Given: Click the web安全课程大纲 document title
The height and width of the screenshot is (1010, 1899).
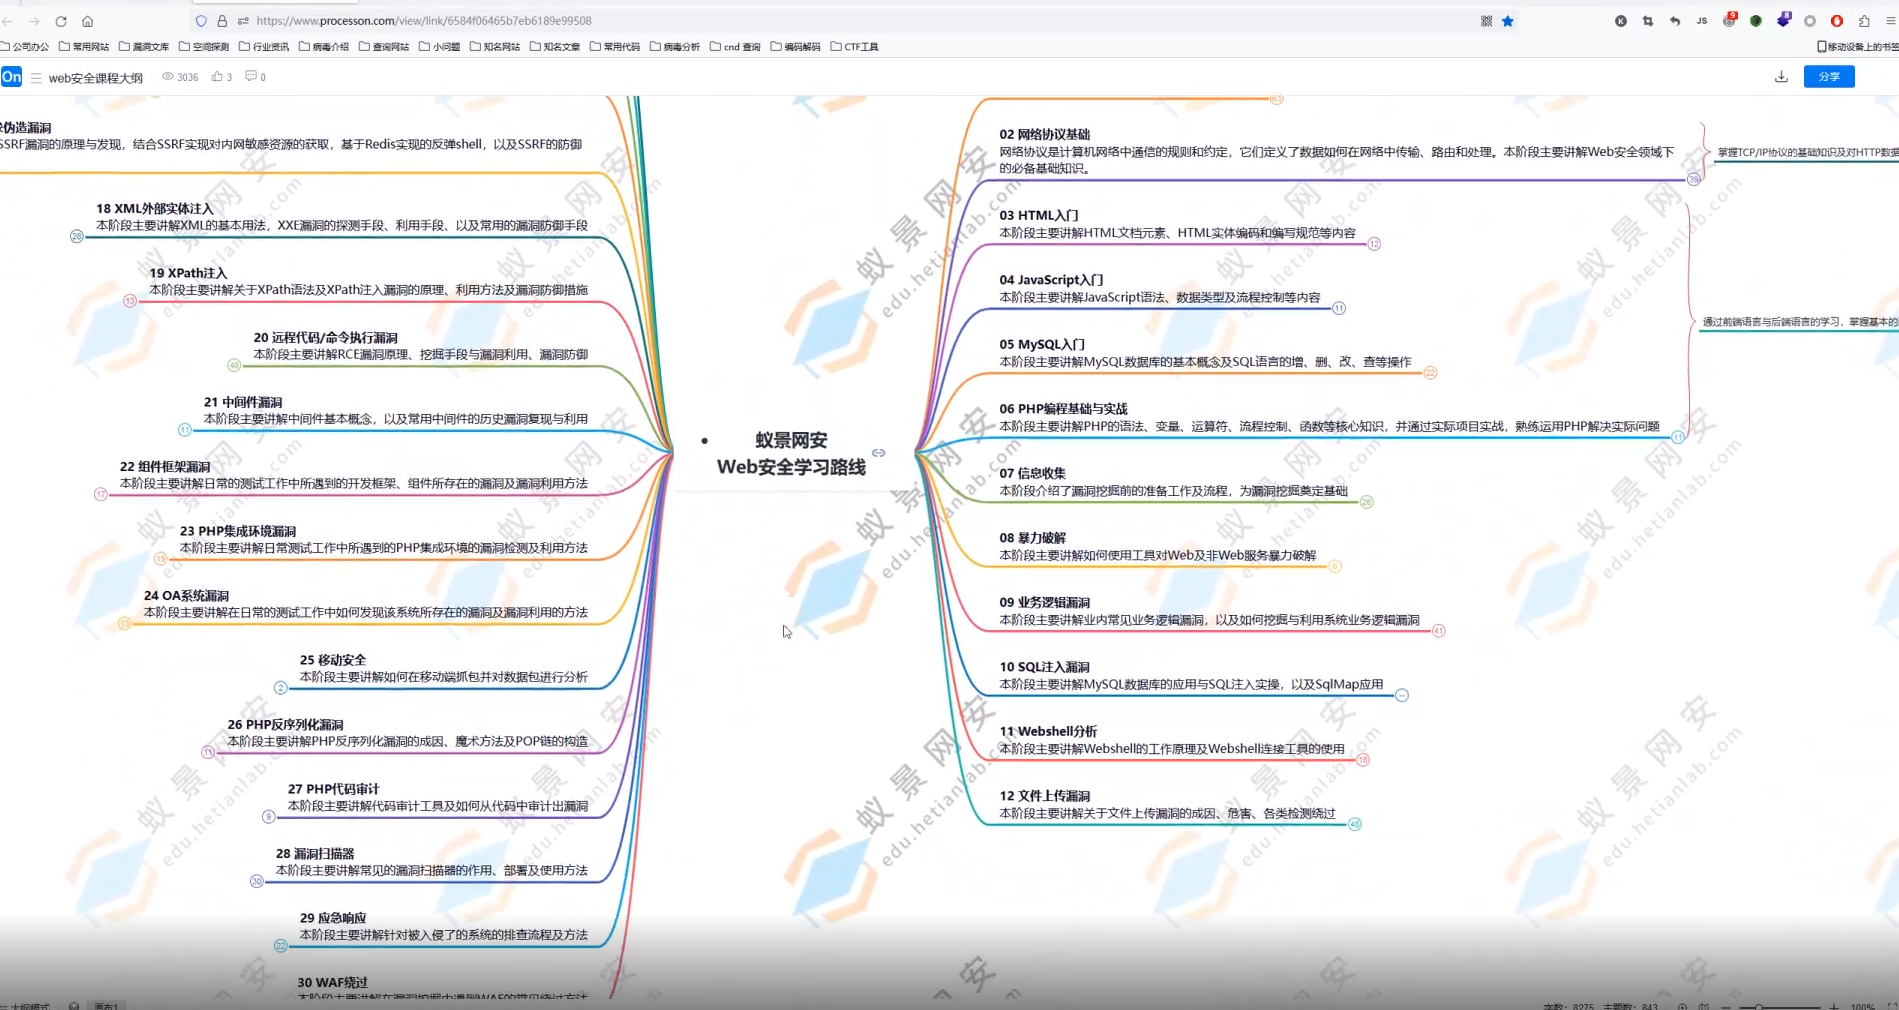Looking at the screenshot, I should click(x=96, y=78).
